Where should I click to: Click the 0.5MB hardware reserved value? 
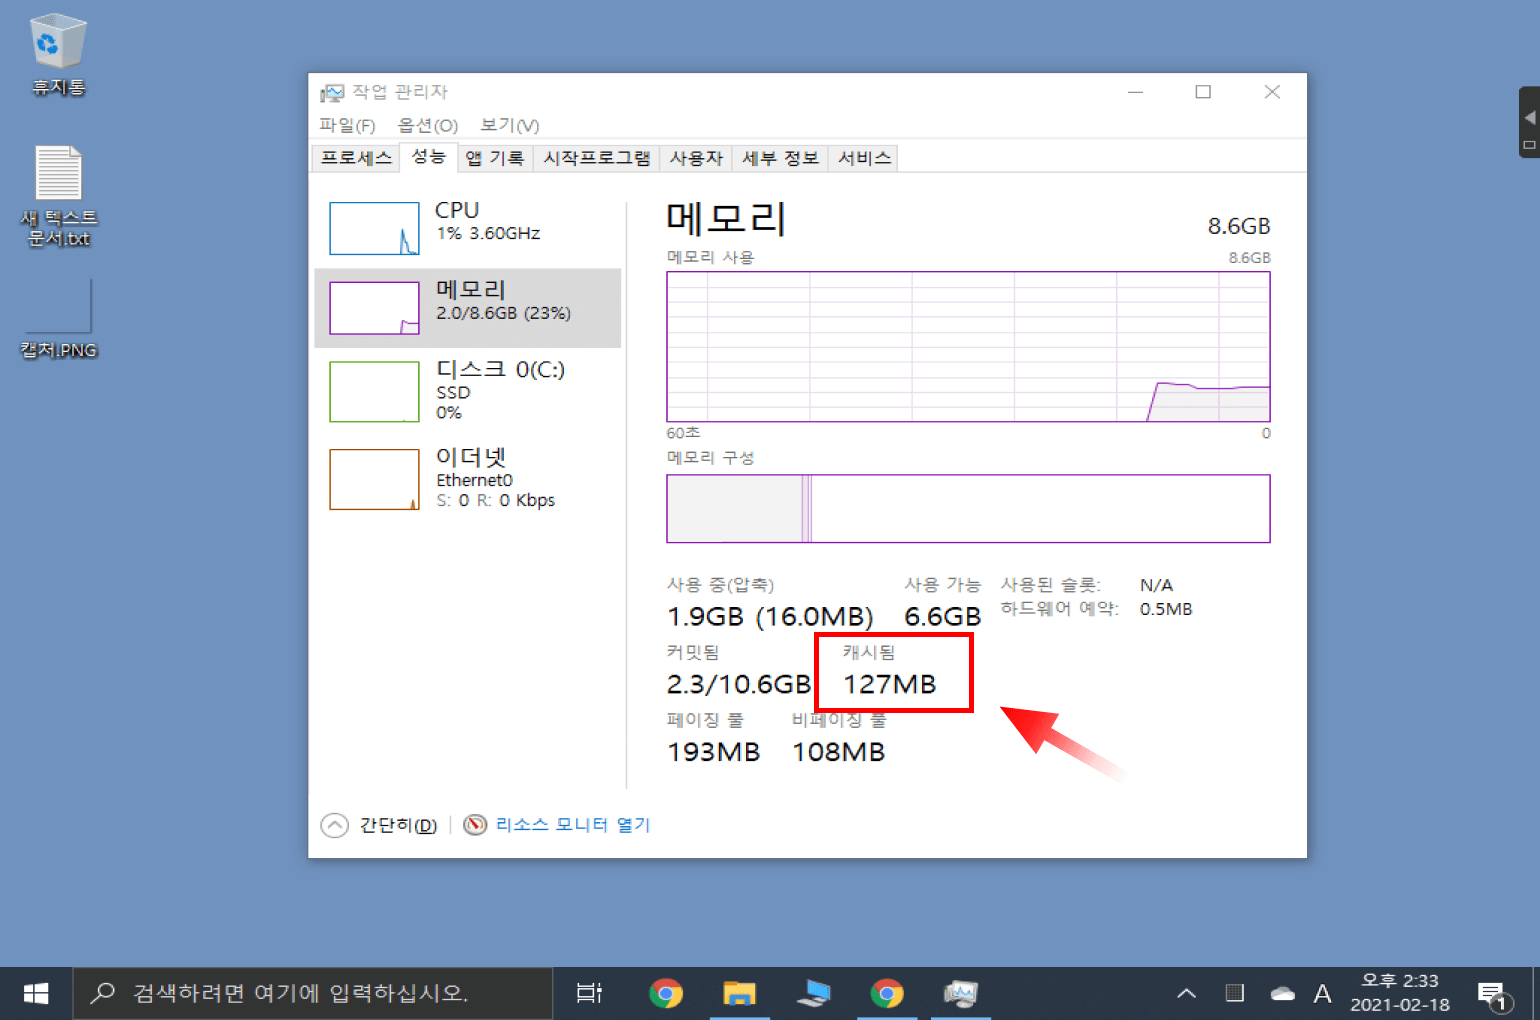point(1166,609)
